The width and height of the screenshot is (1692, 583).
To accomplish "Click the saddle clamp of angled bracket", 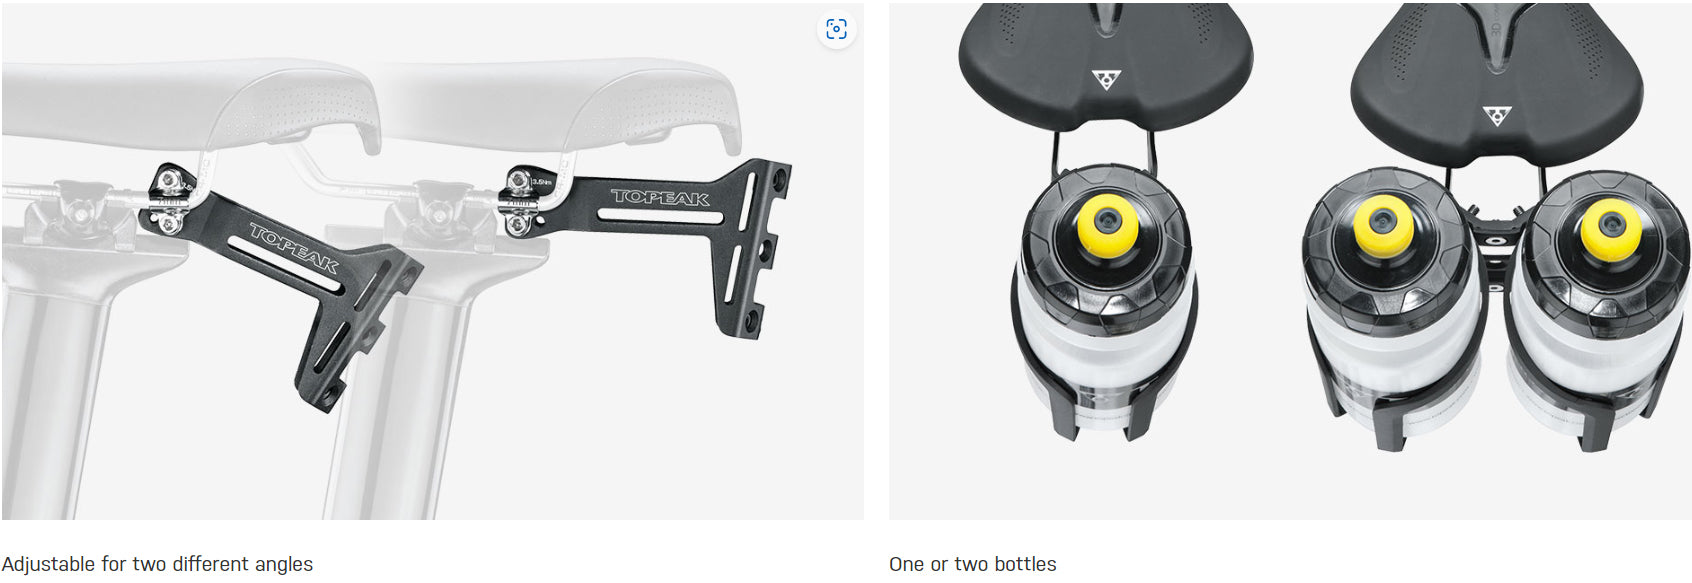I will tap(171, 201).
